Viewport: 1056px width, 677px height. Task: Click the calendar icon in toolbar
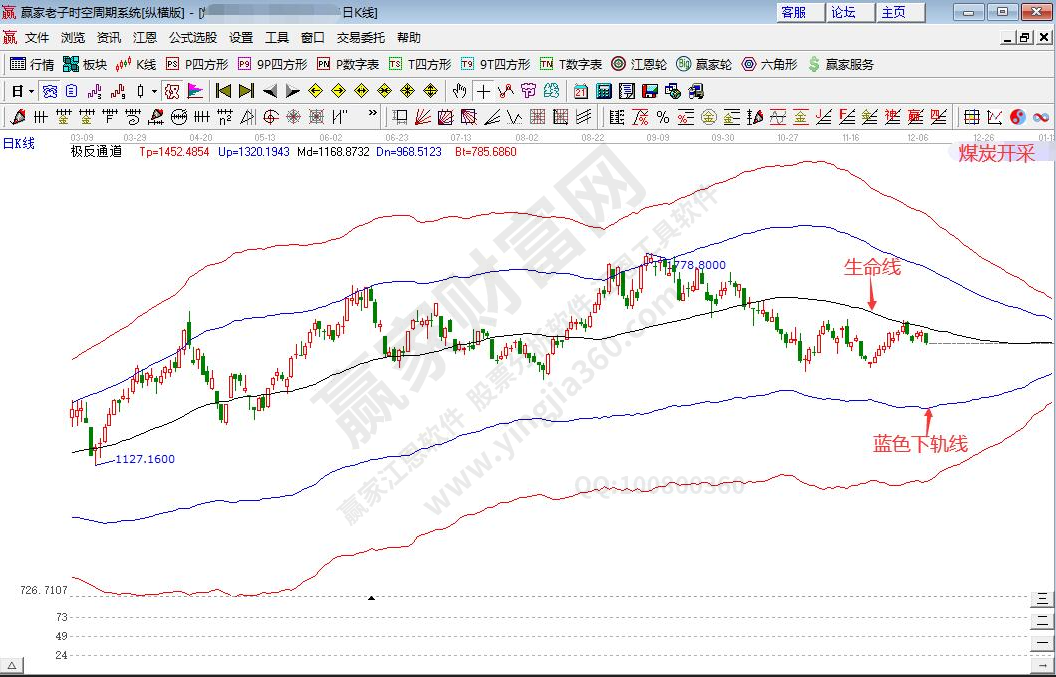click(581, 91)
